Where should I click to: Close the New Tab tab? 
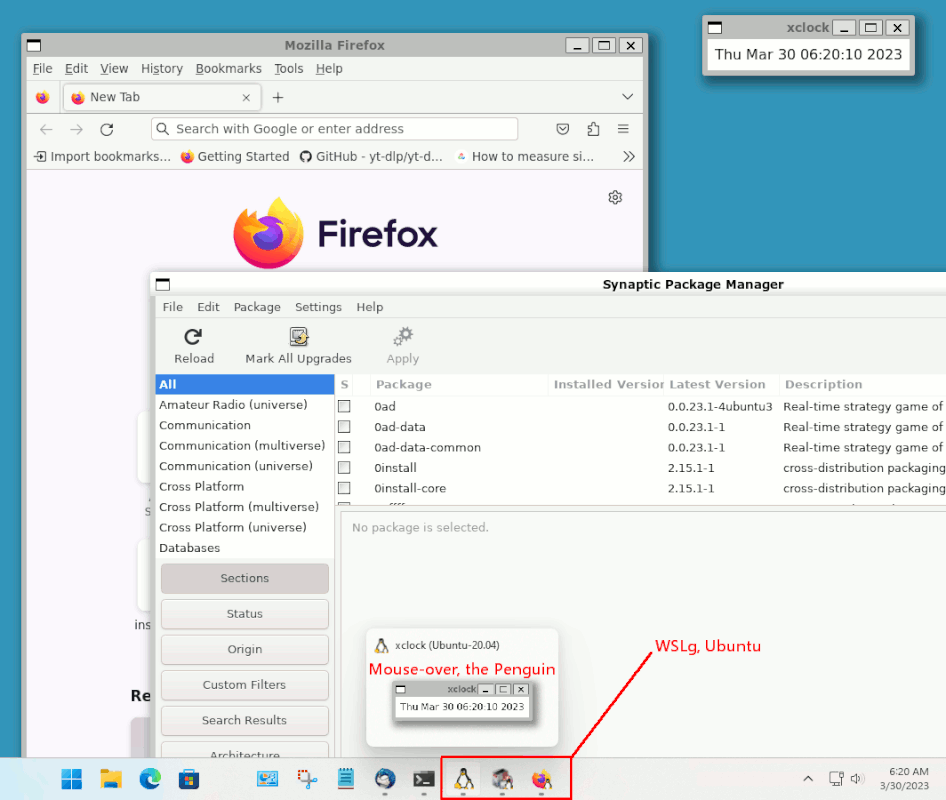[x=246, y=97]
